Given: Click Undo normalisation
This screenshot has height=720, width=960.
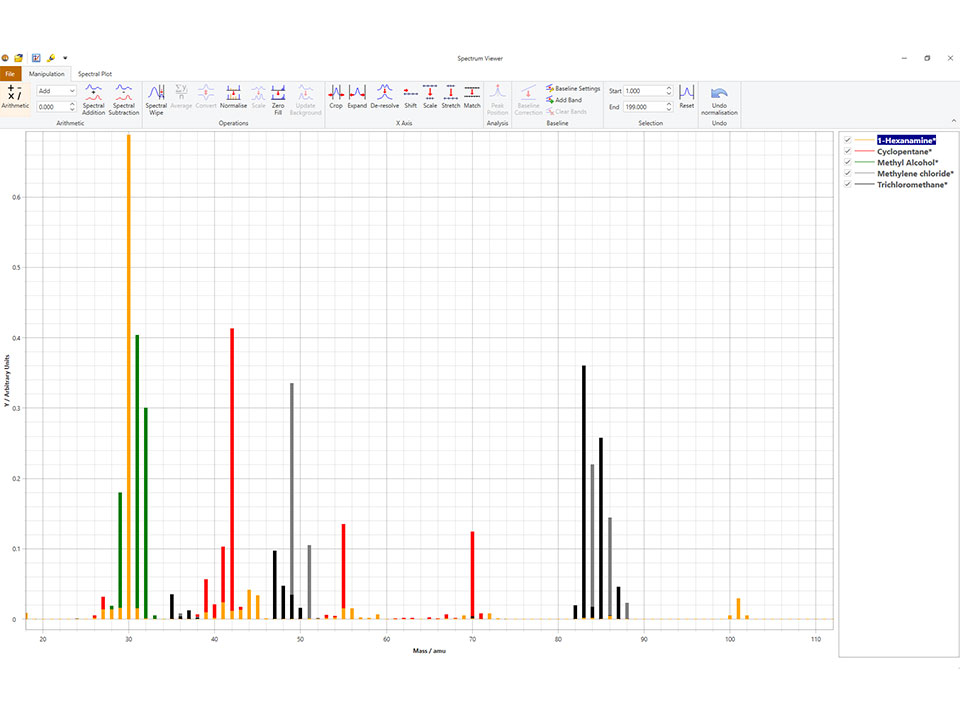Looking at the screenshot, I should pyautogui.click(x=719, y=100).
